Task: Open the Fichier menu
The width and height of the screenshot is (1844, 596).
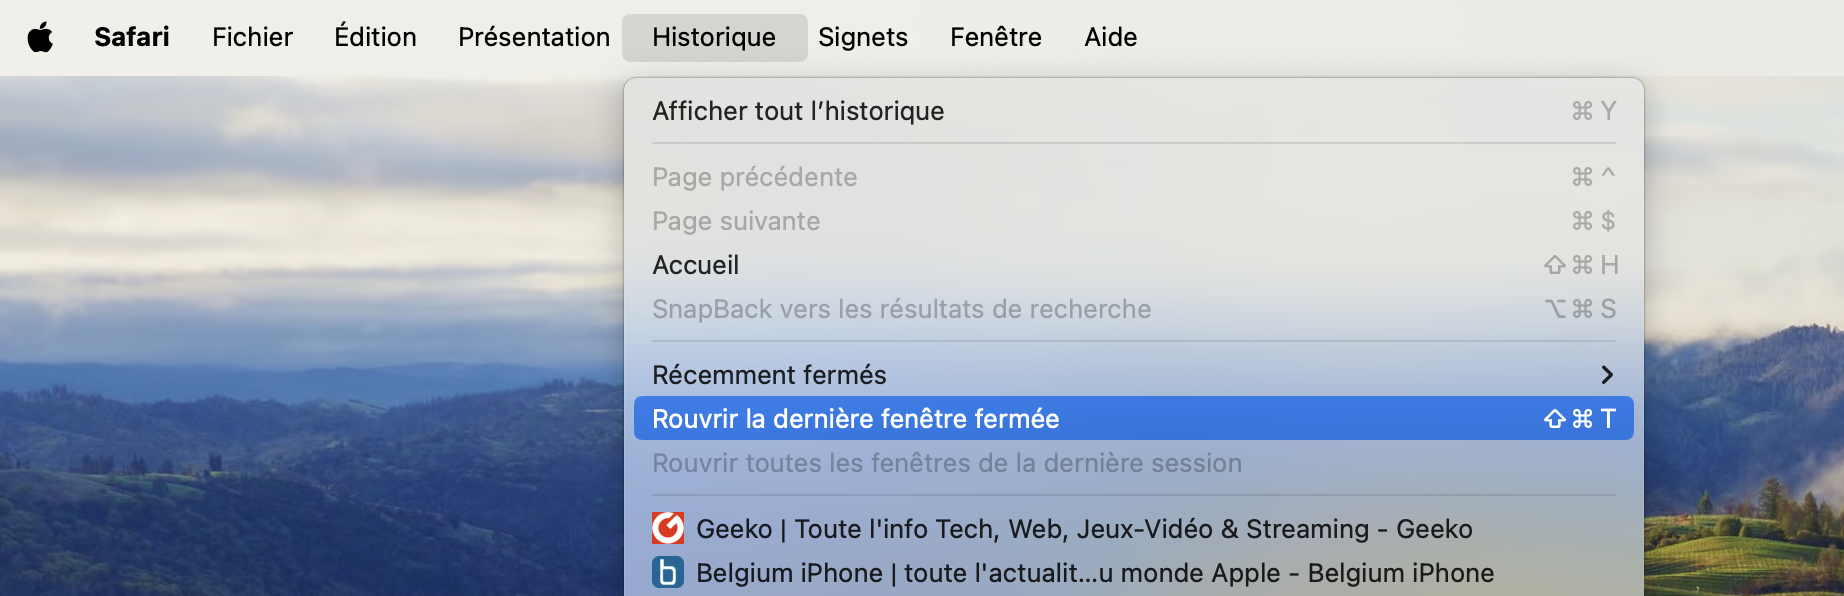Action: (x=252, y=38)
